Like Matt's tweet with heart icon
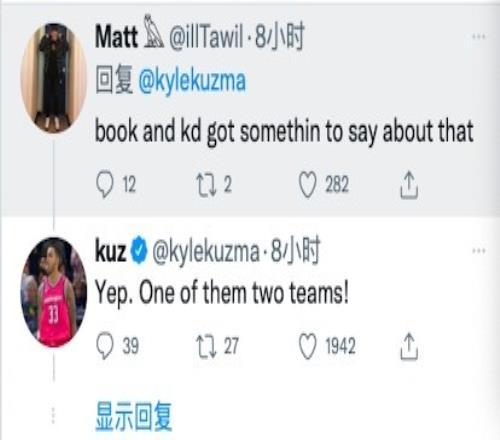The image size is (500, 440). click(x=307, y=185)
